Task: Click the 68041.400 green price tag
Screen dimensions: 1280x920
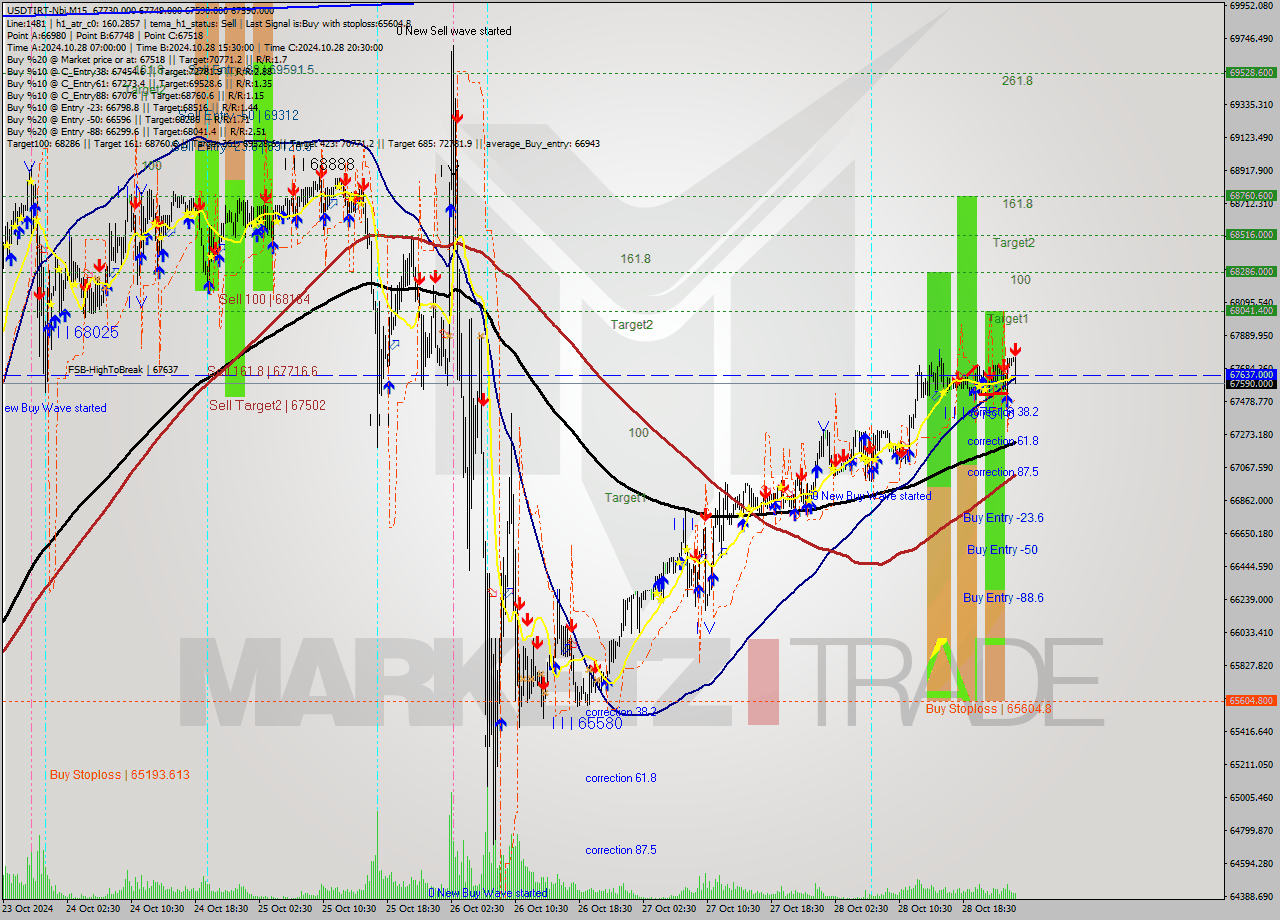Action: click(1250, 310)
